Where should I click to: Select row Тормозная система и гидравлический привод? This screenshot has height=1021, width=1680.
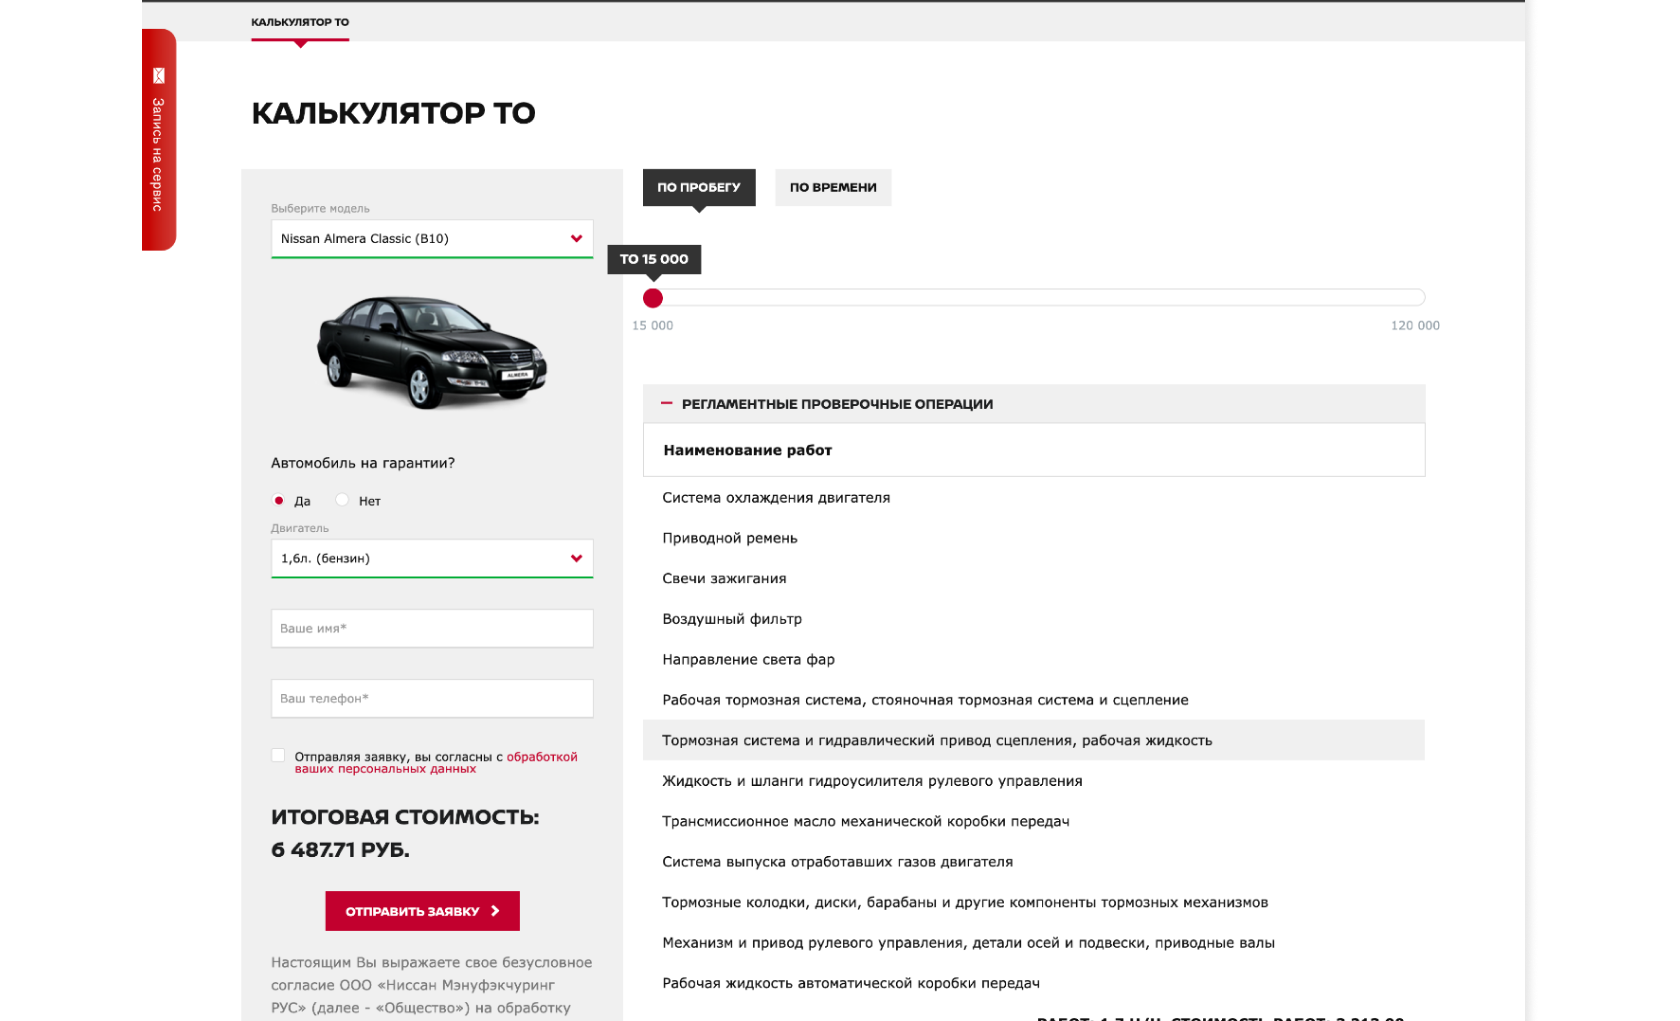(x=1034, y=741)
